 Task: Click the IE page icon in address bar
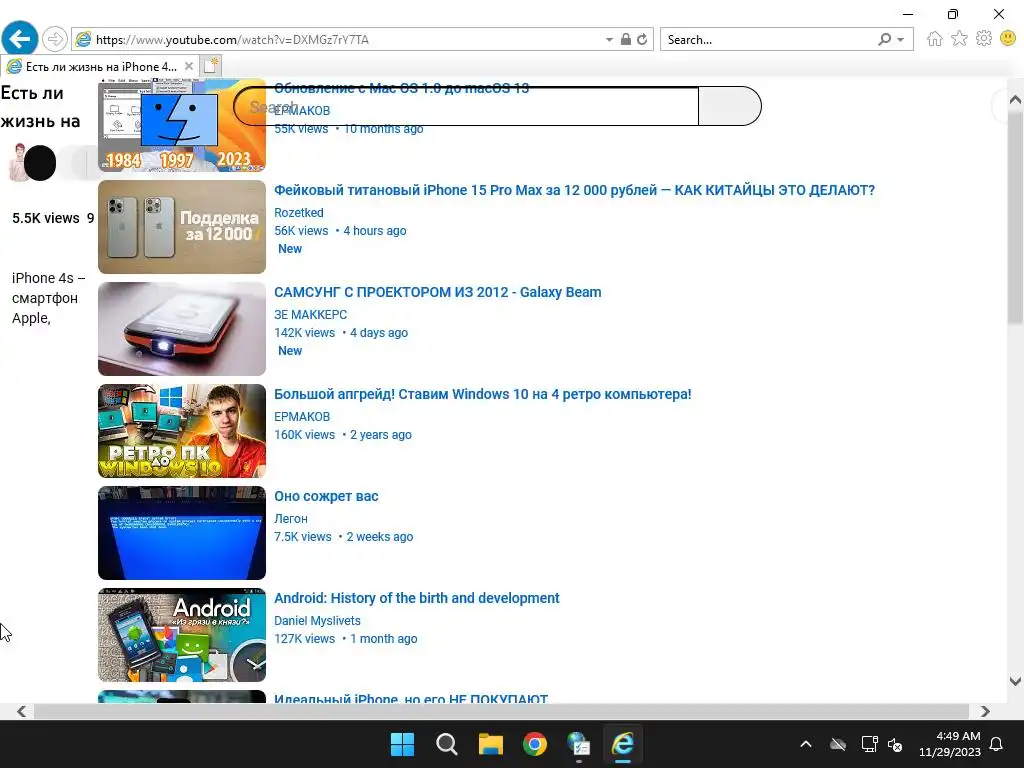[84, 39]
